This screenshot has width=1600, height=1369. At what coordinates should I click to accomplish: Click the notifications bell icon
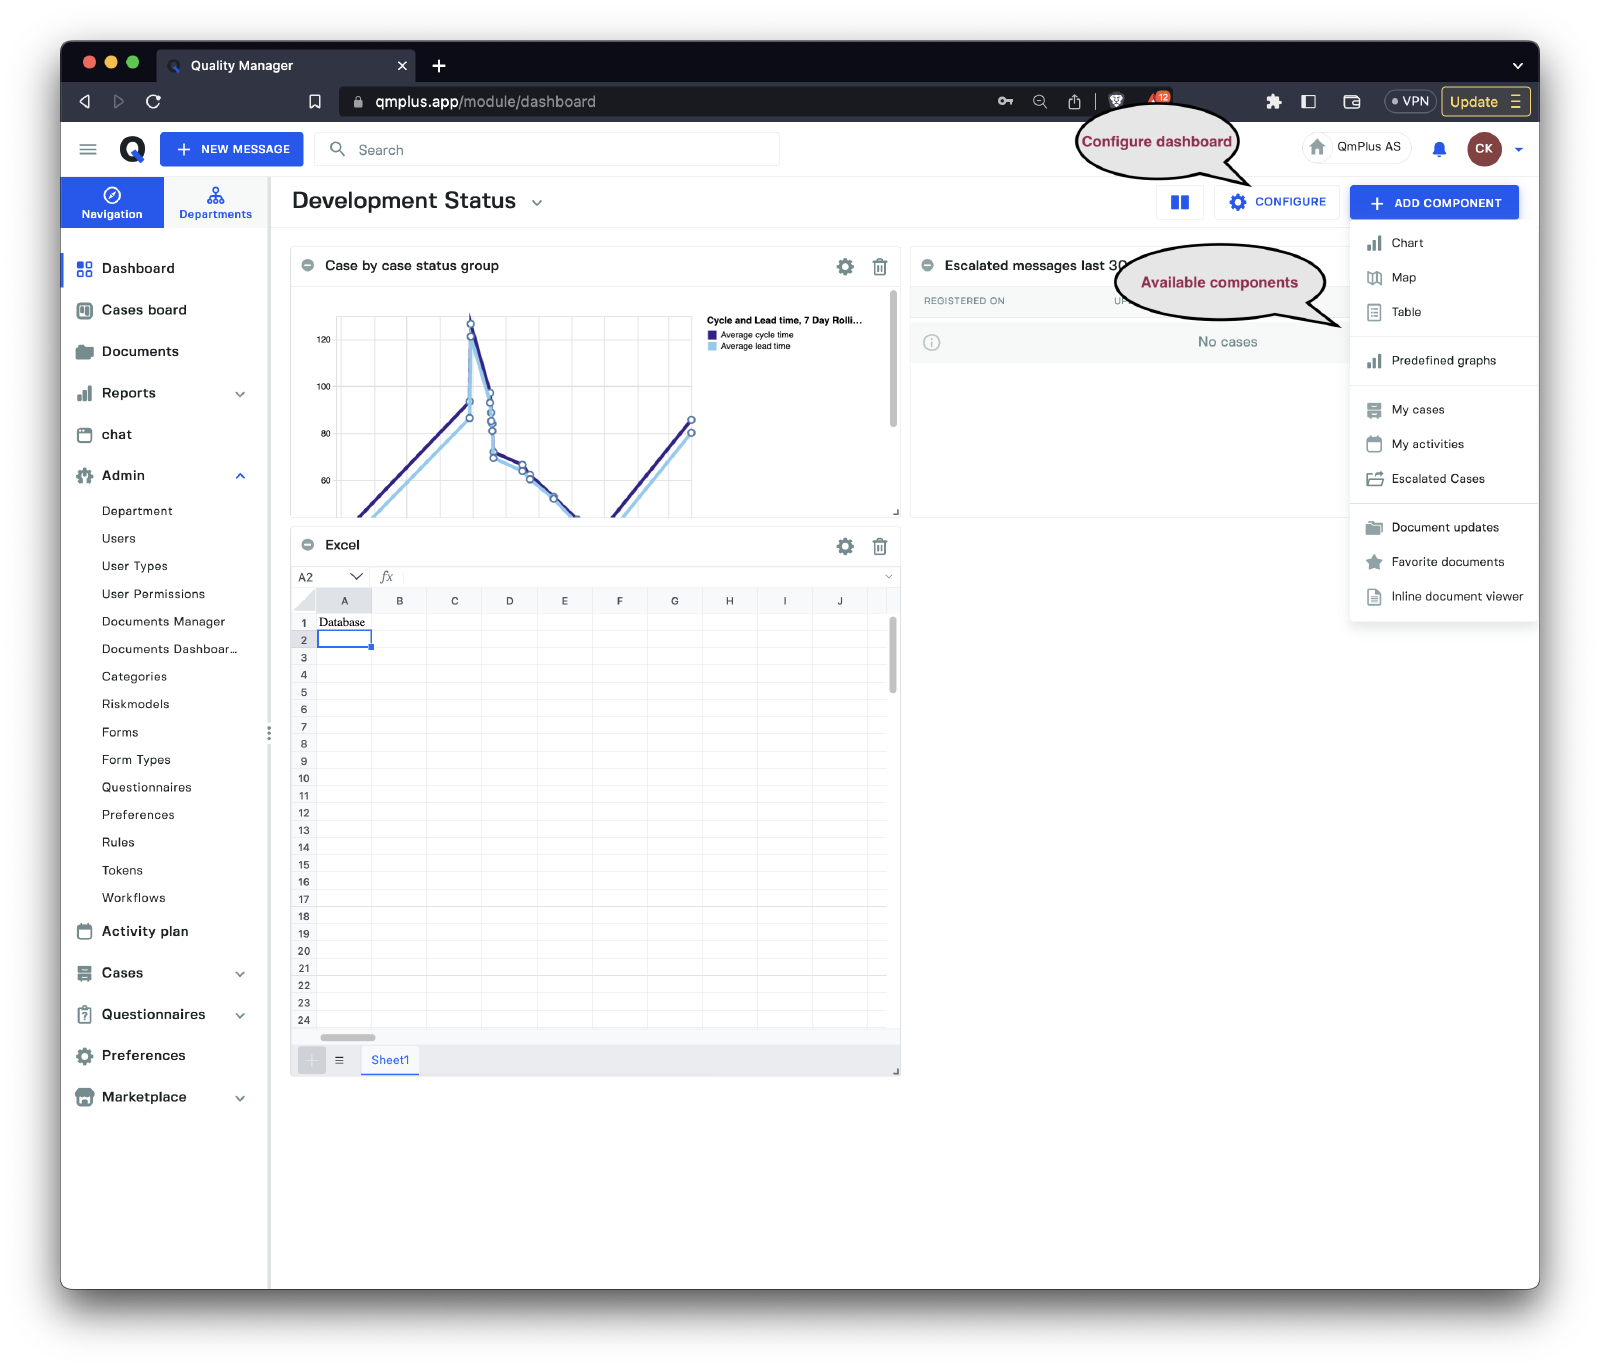click(x=1439, y=149)
